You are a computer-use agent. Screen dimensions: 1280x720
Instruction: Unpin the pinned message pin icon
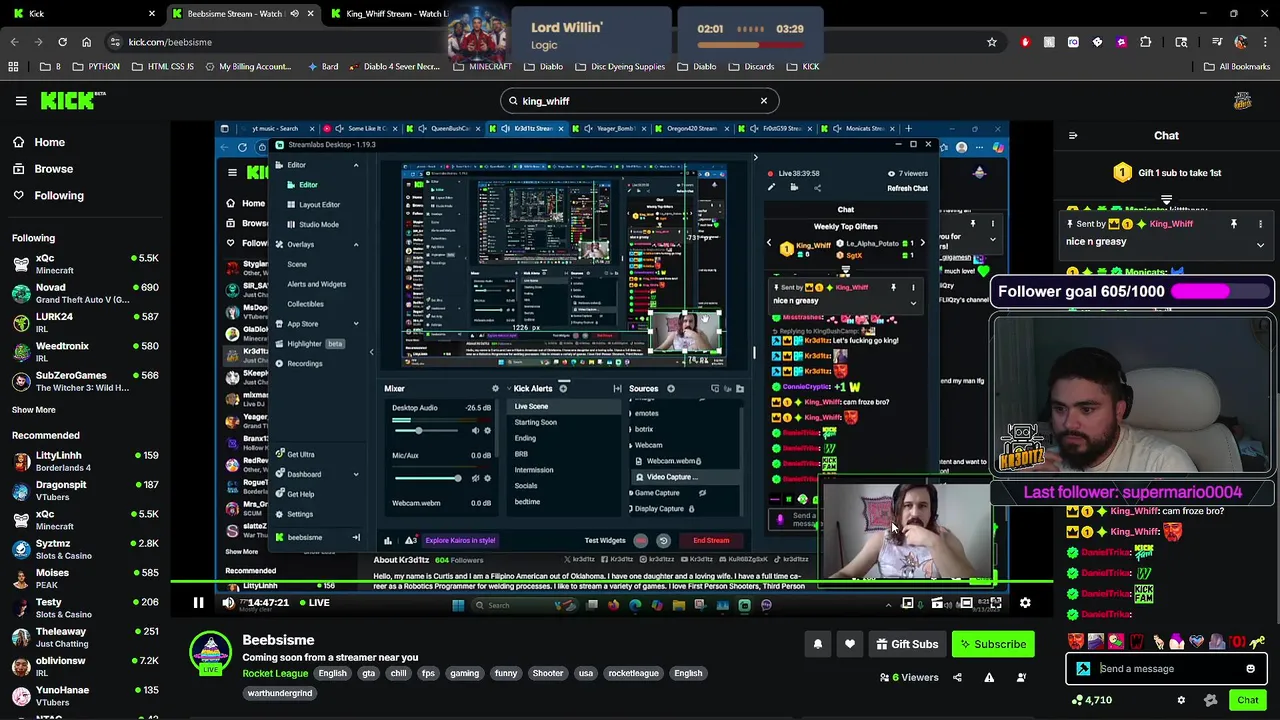click(1234, 224)
